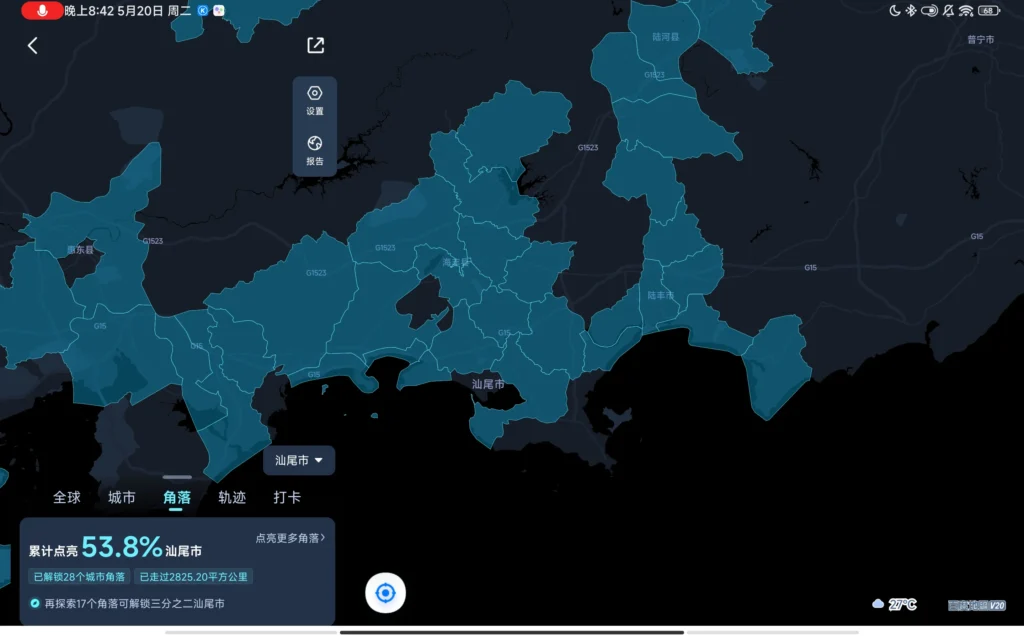Expand the 汕尾市 city dropdown
Viewport: 1024px width, 640px height.
(299, 460)
